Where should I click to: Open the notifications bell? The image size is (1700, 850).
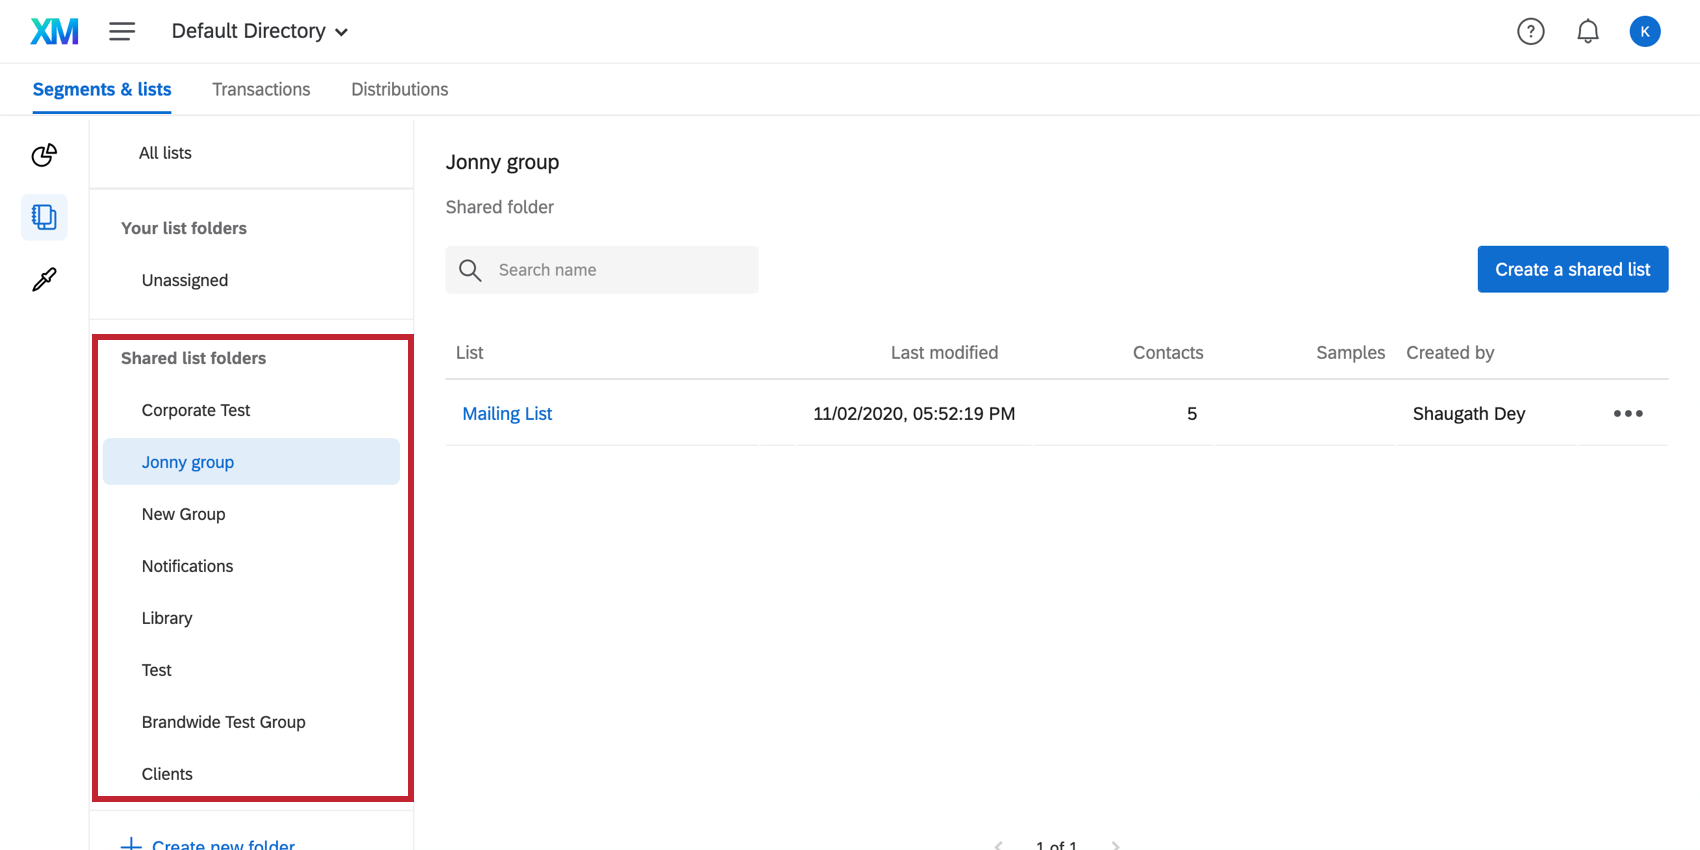coord(1587,32)
